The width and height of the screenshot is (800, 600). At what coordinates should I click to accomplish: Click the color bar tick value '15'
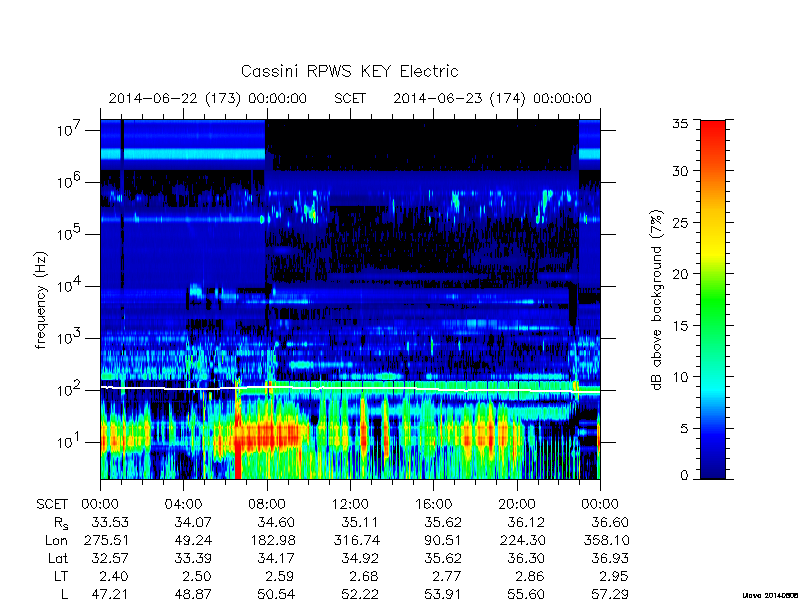tap(680, 325)
